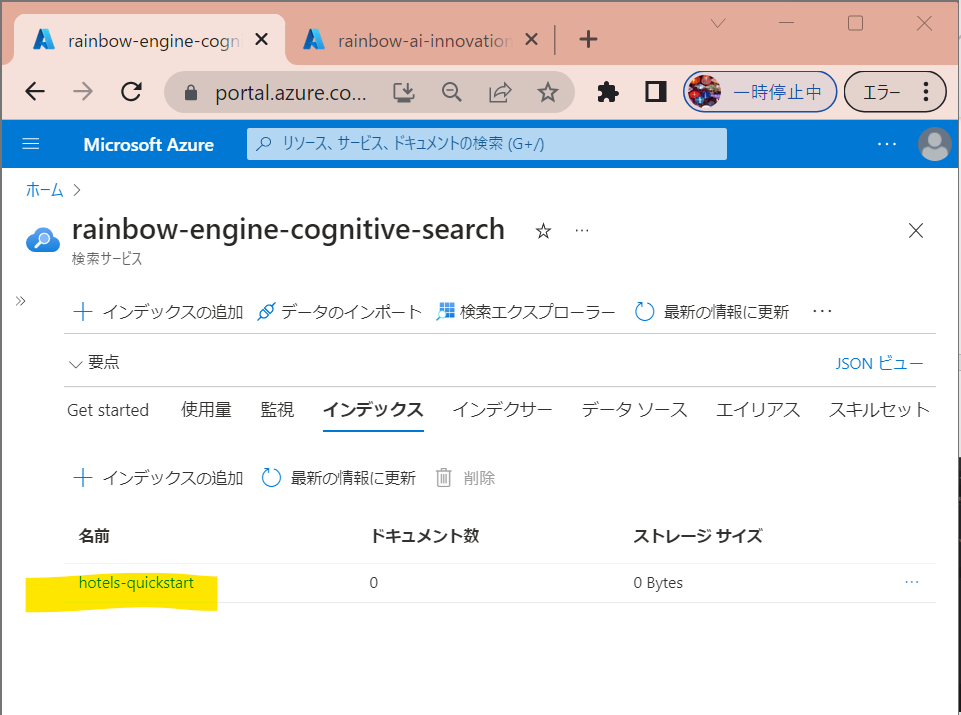
Task: Switch to the Get started tab
Action: point(108,410)
